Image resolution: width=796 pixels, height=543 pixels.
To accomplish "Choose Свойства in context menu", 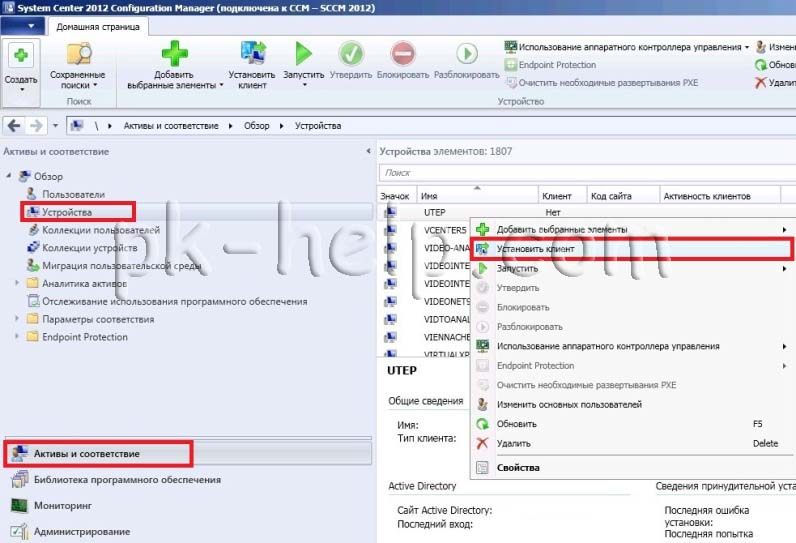I will coord(631,467).
